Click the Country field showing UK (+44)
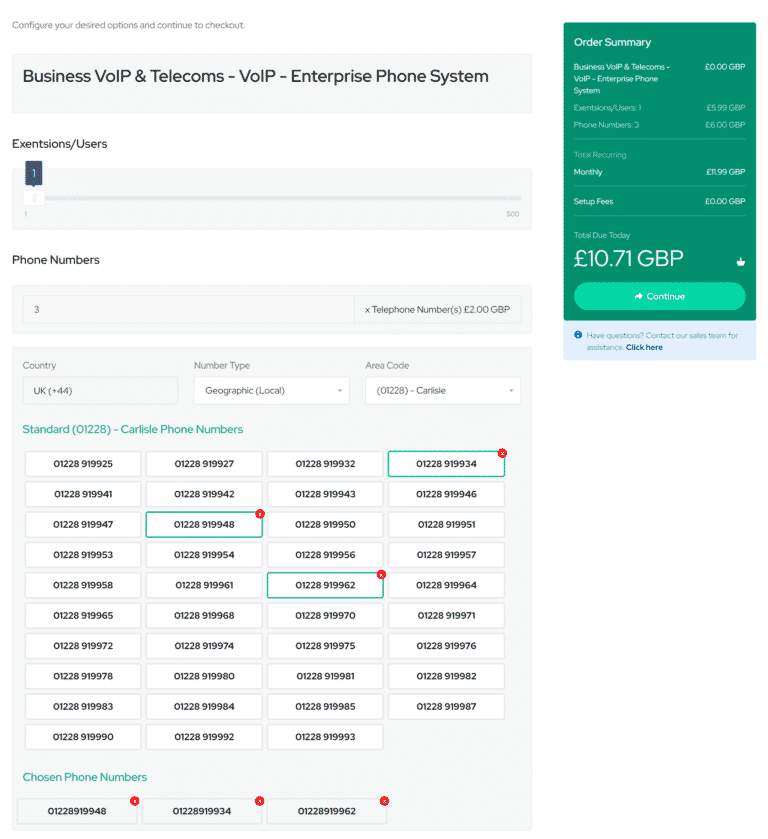Image resolution: width=768 pixels, height=839 pixels. (100, 391)
